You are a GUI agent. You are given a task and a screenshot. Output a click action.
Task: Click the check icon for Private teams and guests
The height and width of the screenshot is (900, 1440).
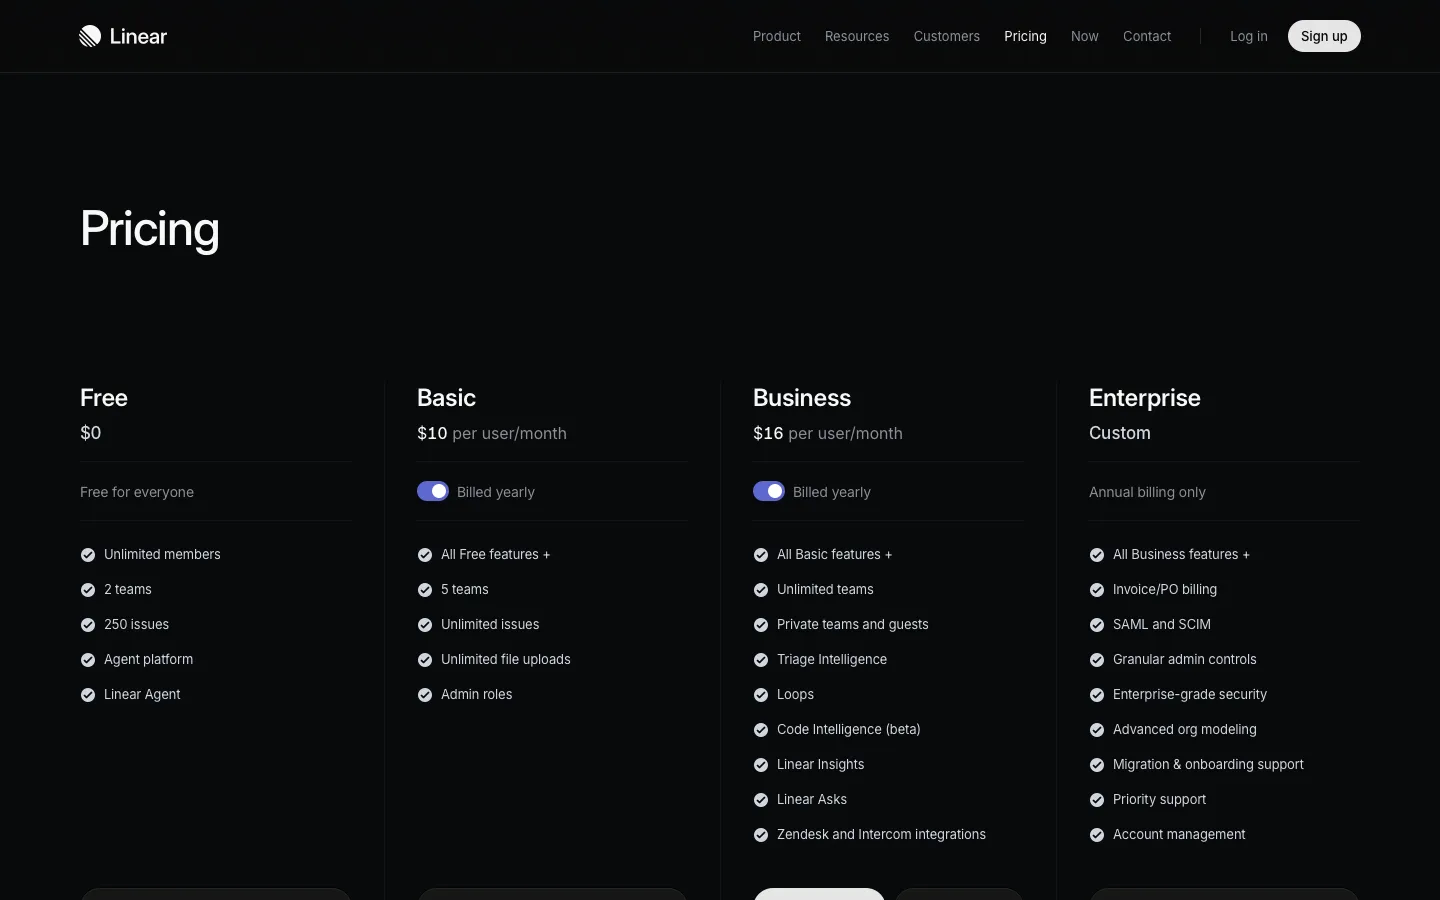point(761,625)
